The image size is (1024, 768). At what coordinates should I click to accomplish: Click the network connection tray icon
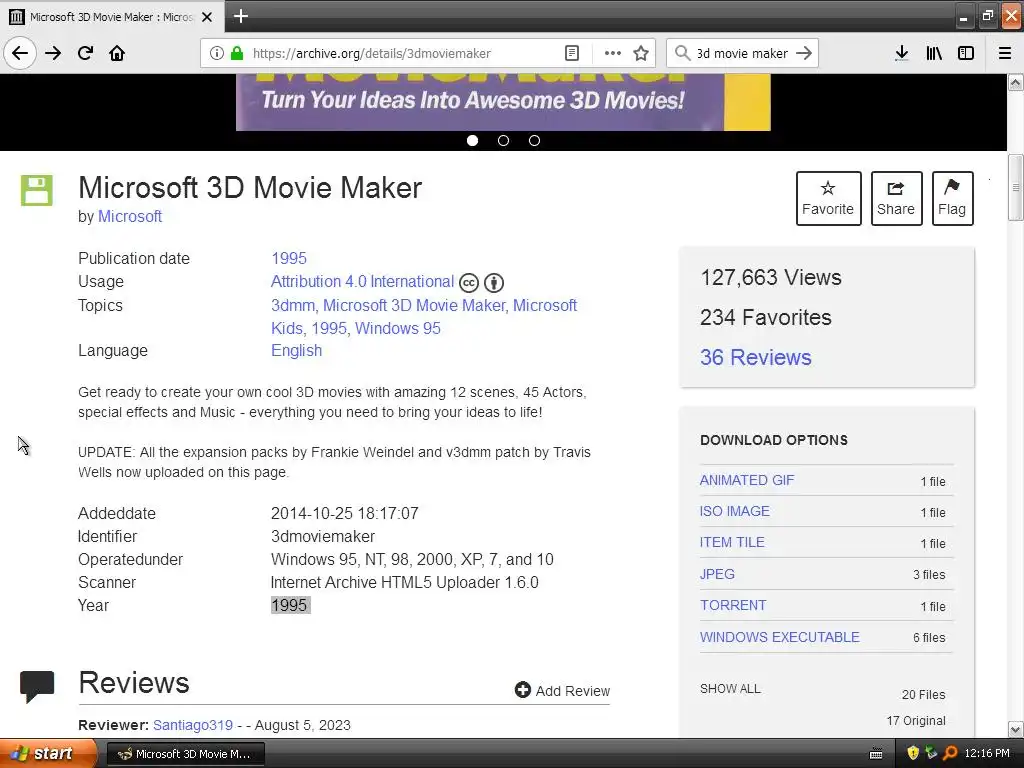(x=931, y=753)
